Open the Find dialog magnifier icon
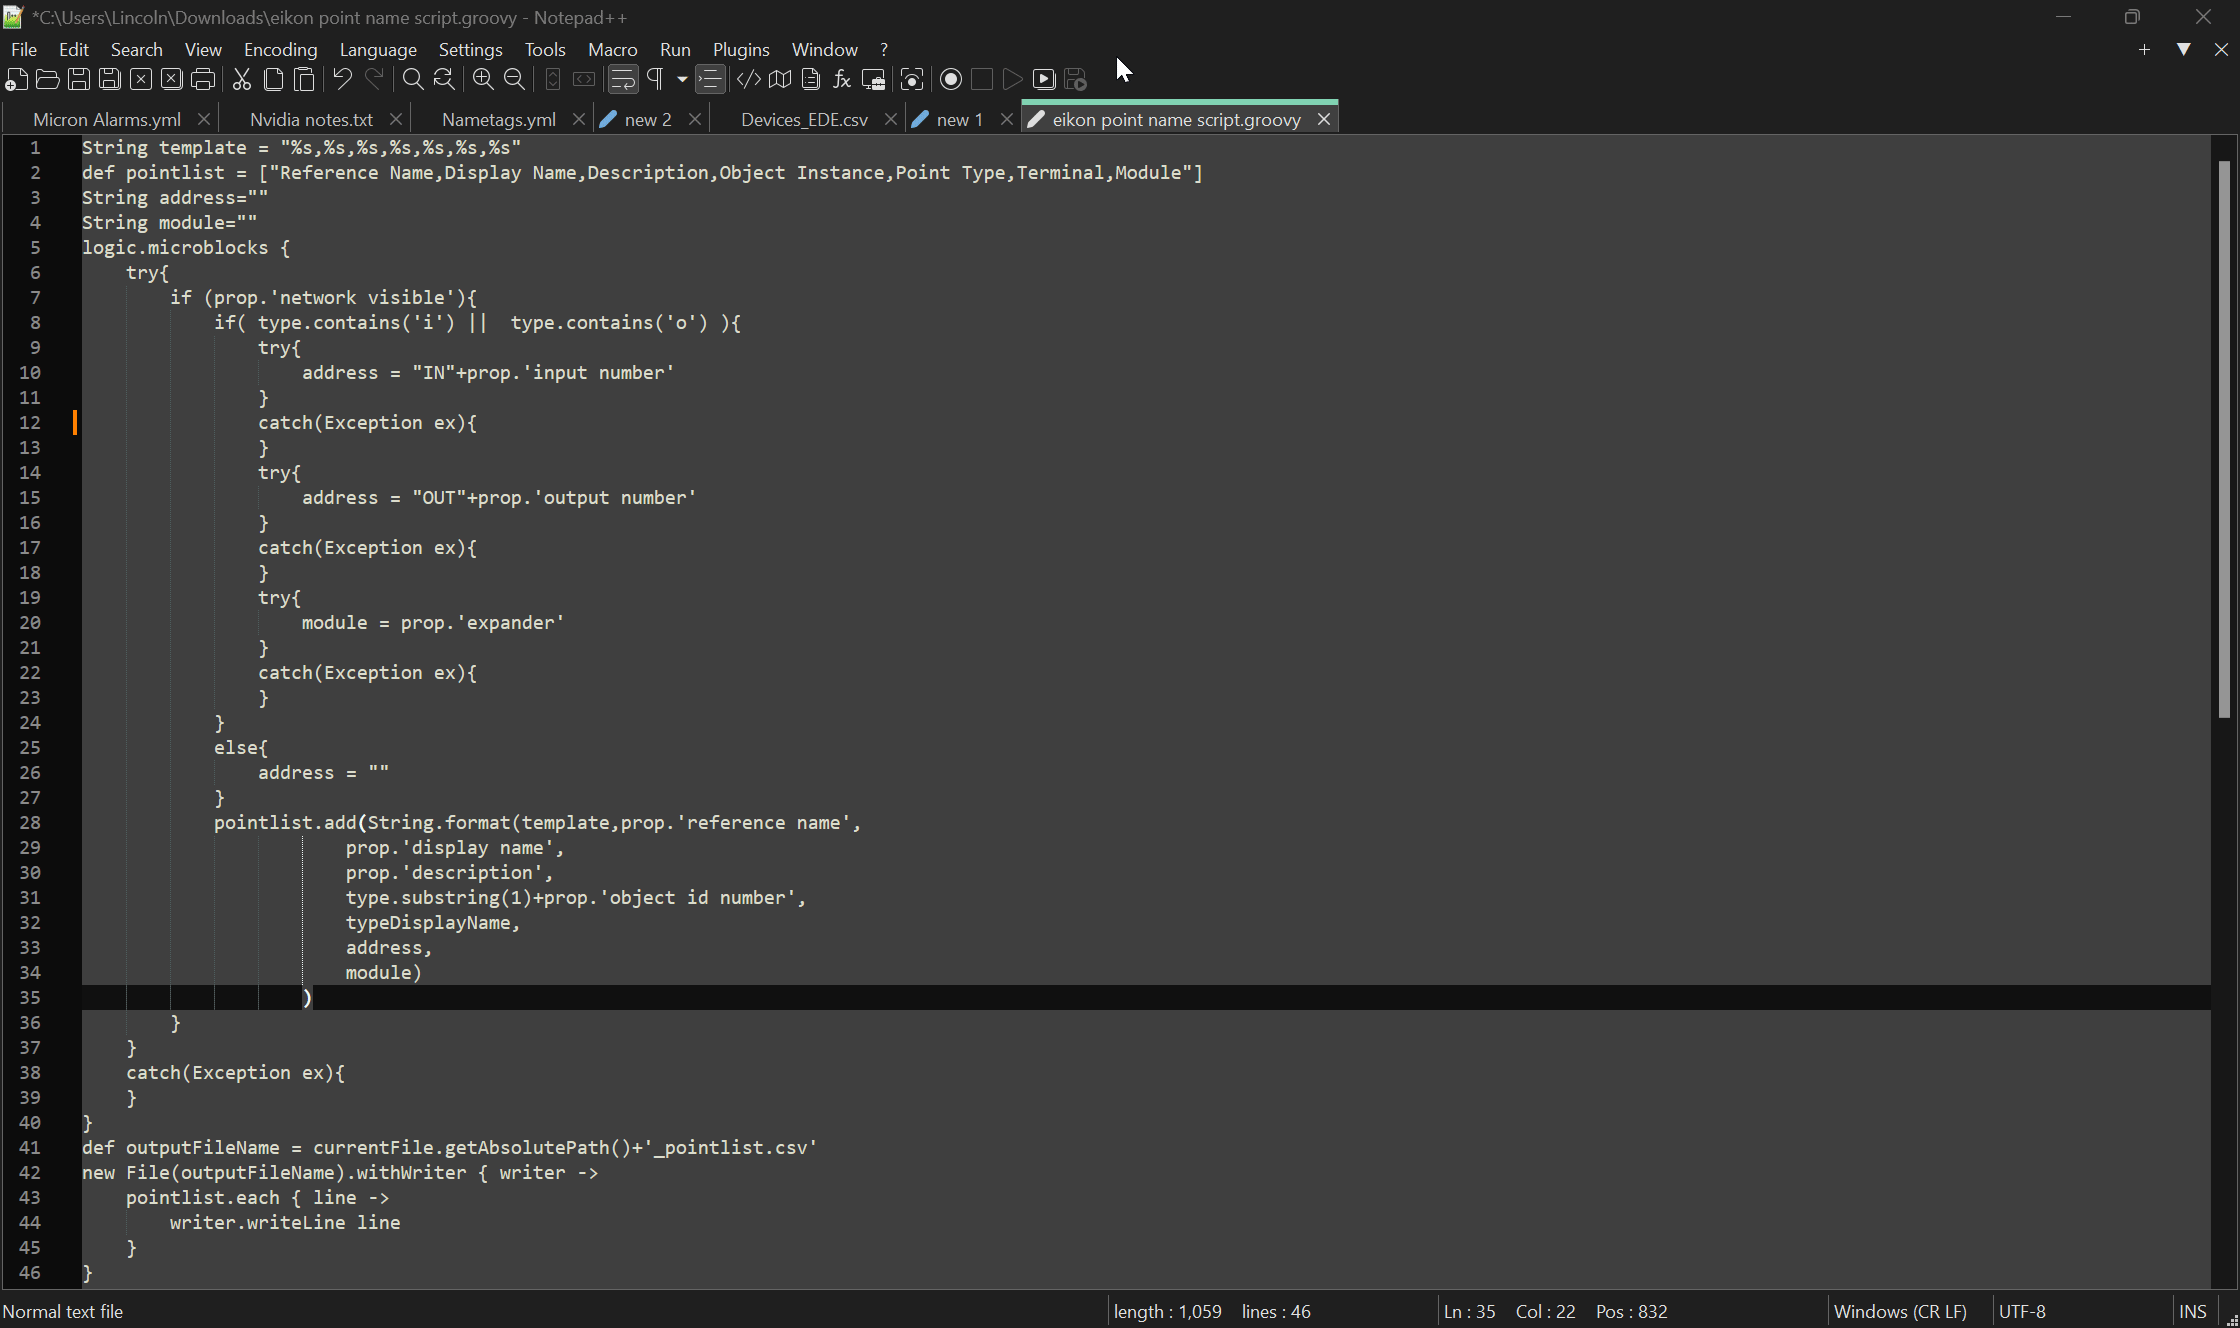This screenshot has height=1328, width=2240. (x=413, y=79)
